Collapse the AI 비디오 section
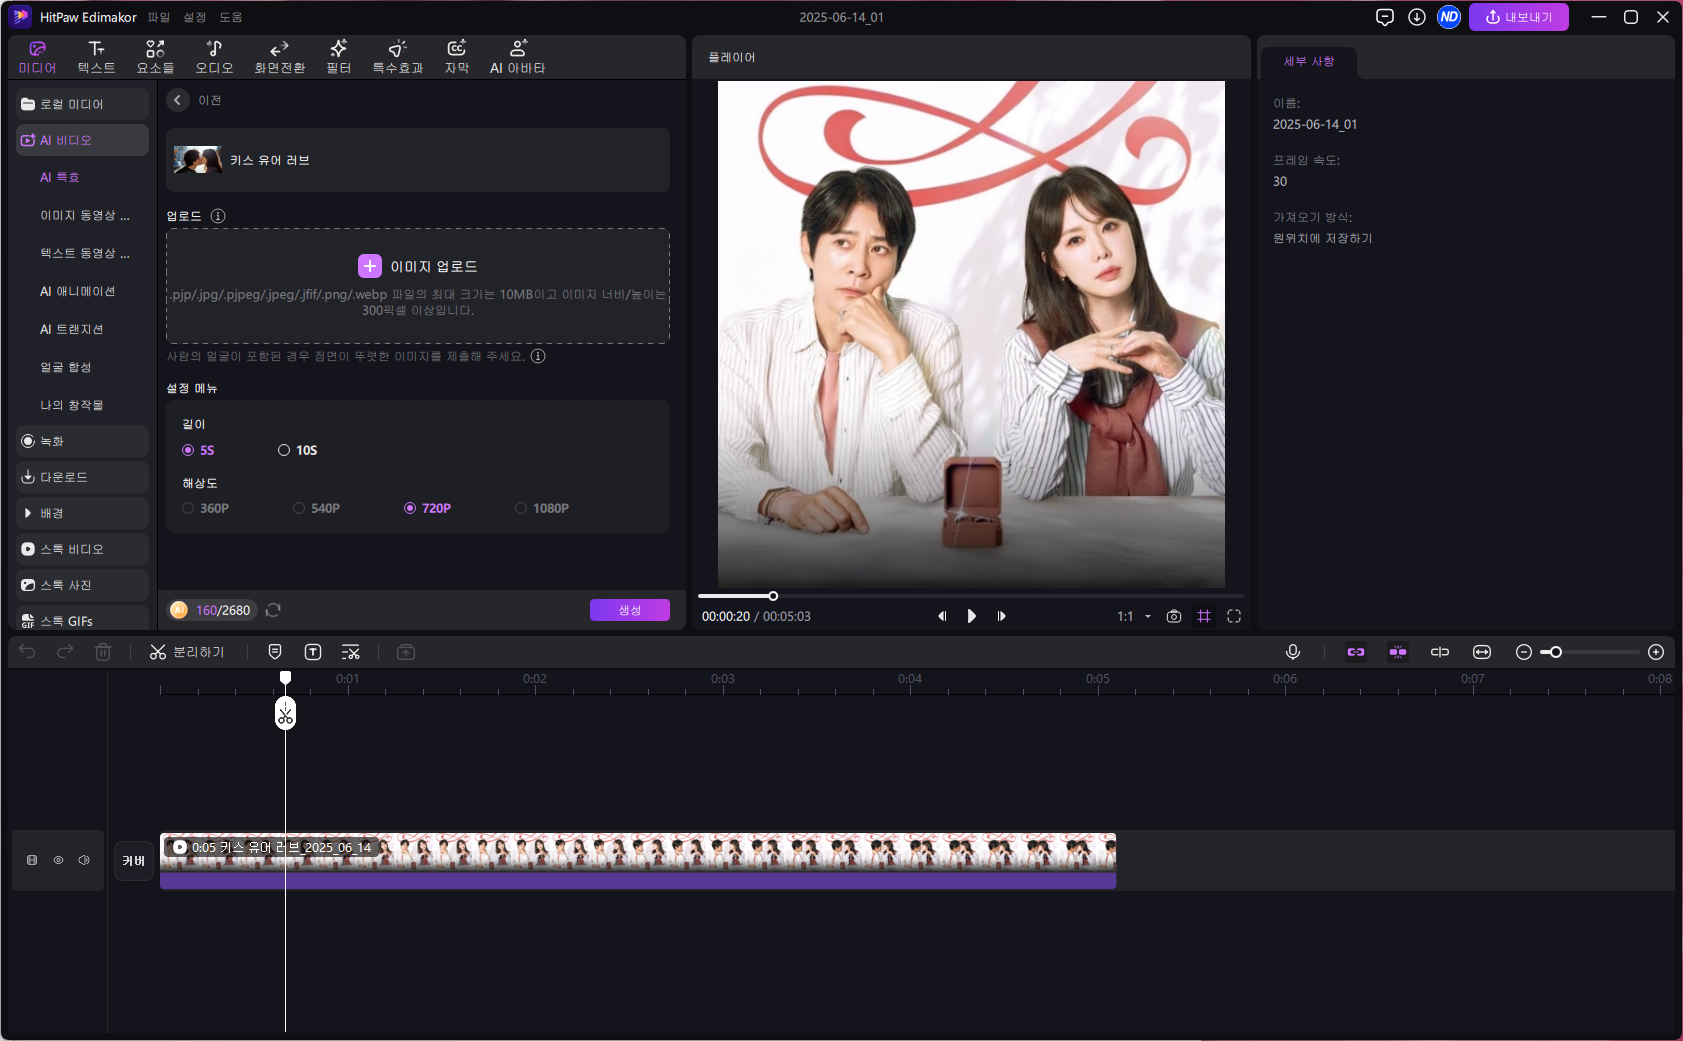 83,140
